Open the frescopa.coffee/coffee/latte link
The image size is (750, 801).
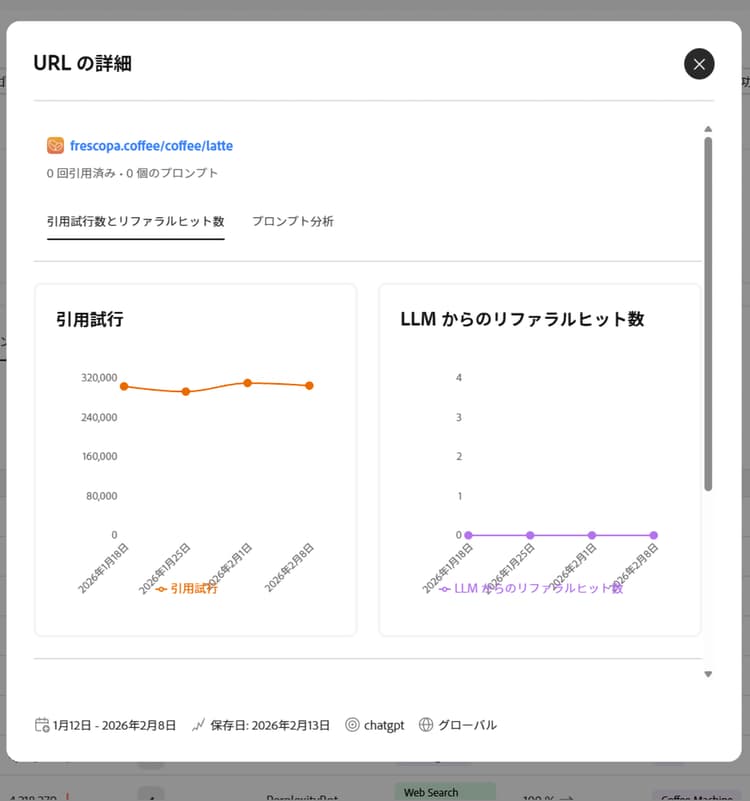(x=153, y=145)
